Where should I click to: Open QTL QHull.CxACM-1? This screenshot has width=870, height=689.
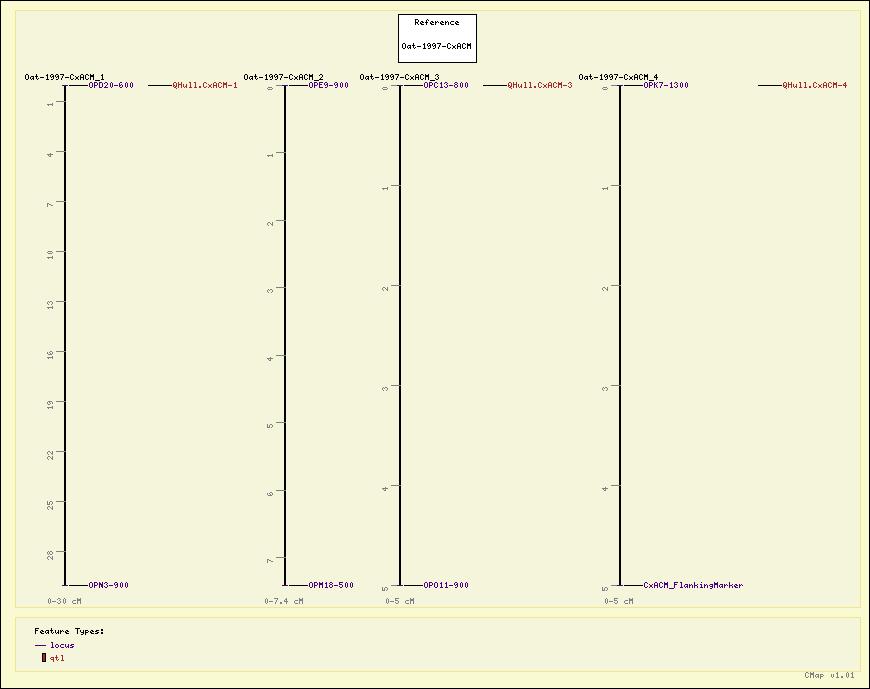[205, 86]
